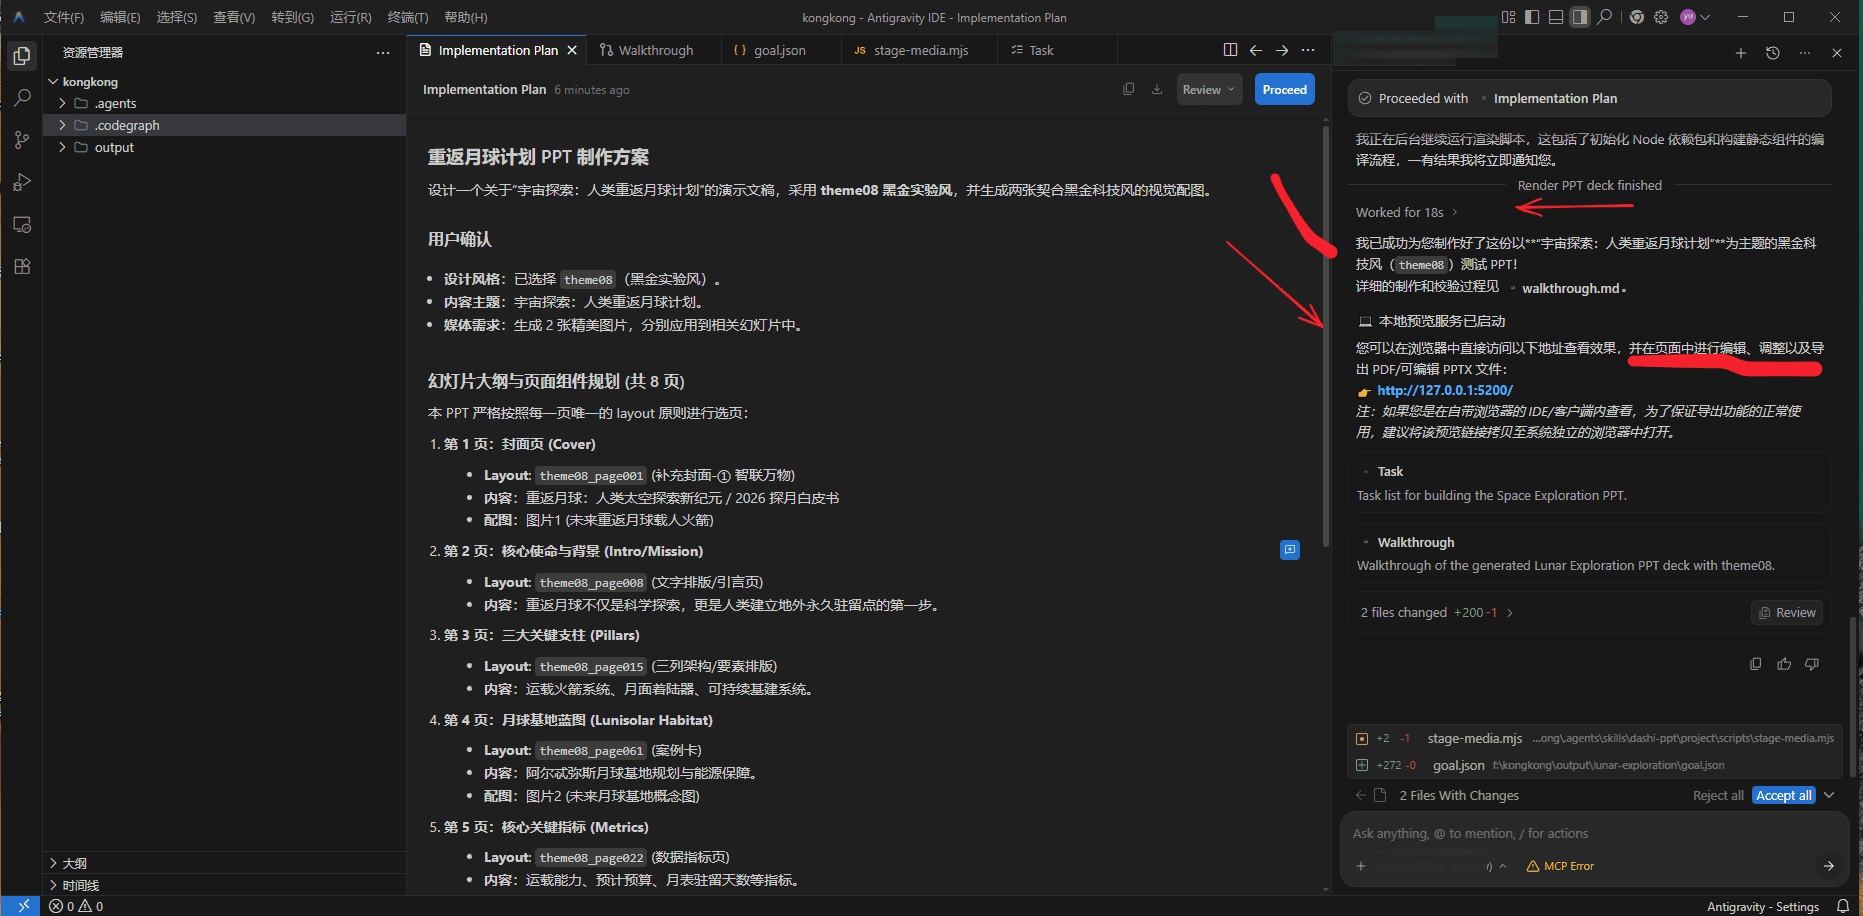Open Source Control view in activity bar

click(x=22, y=140)
